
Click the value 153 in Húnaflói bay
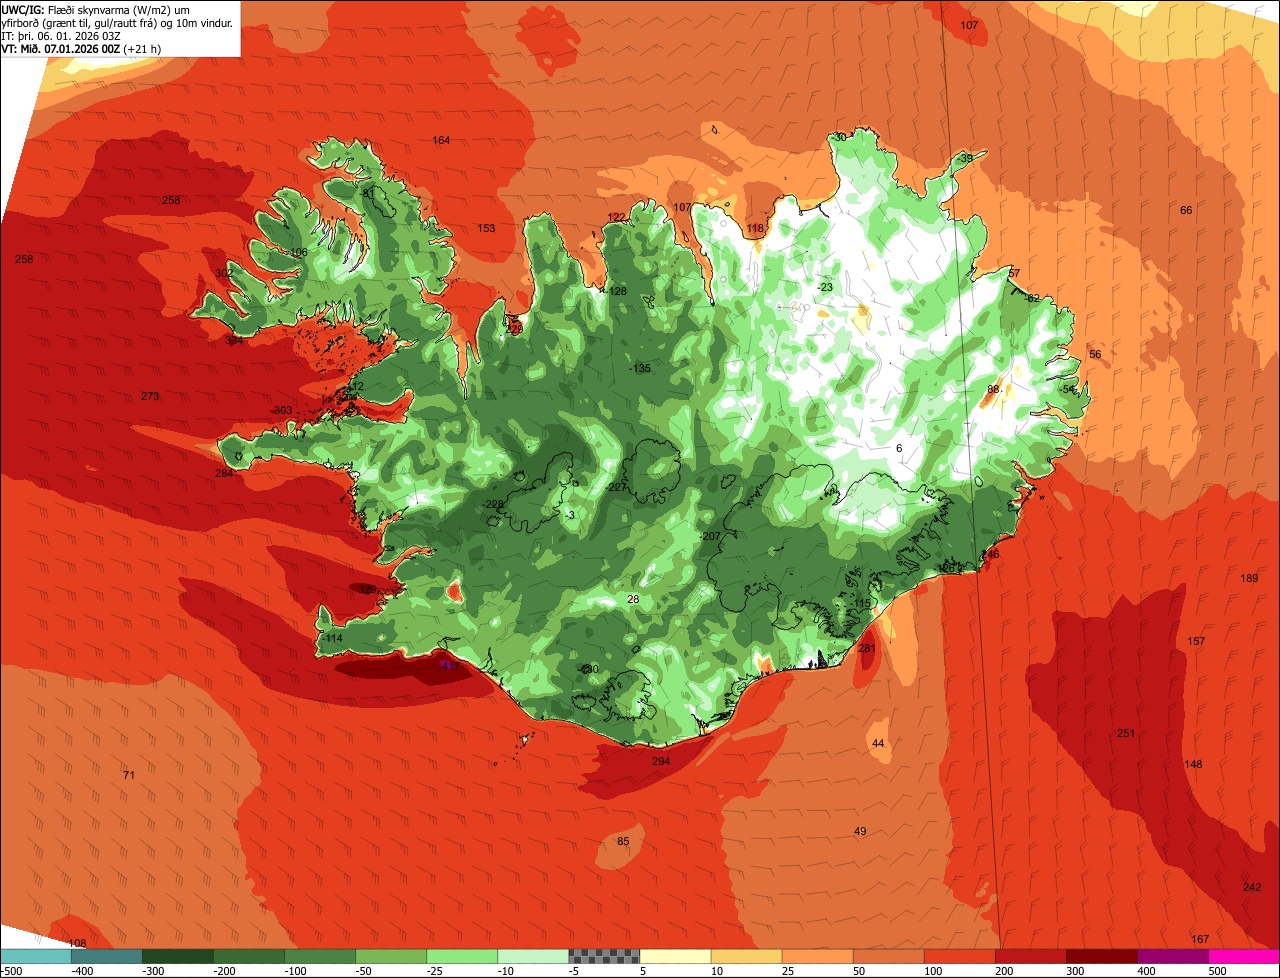(x=486, y=229)
